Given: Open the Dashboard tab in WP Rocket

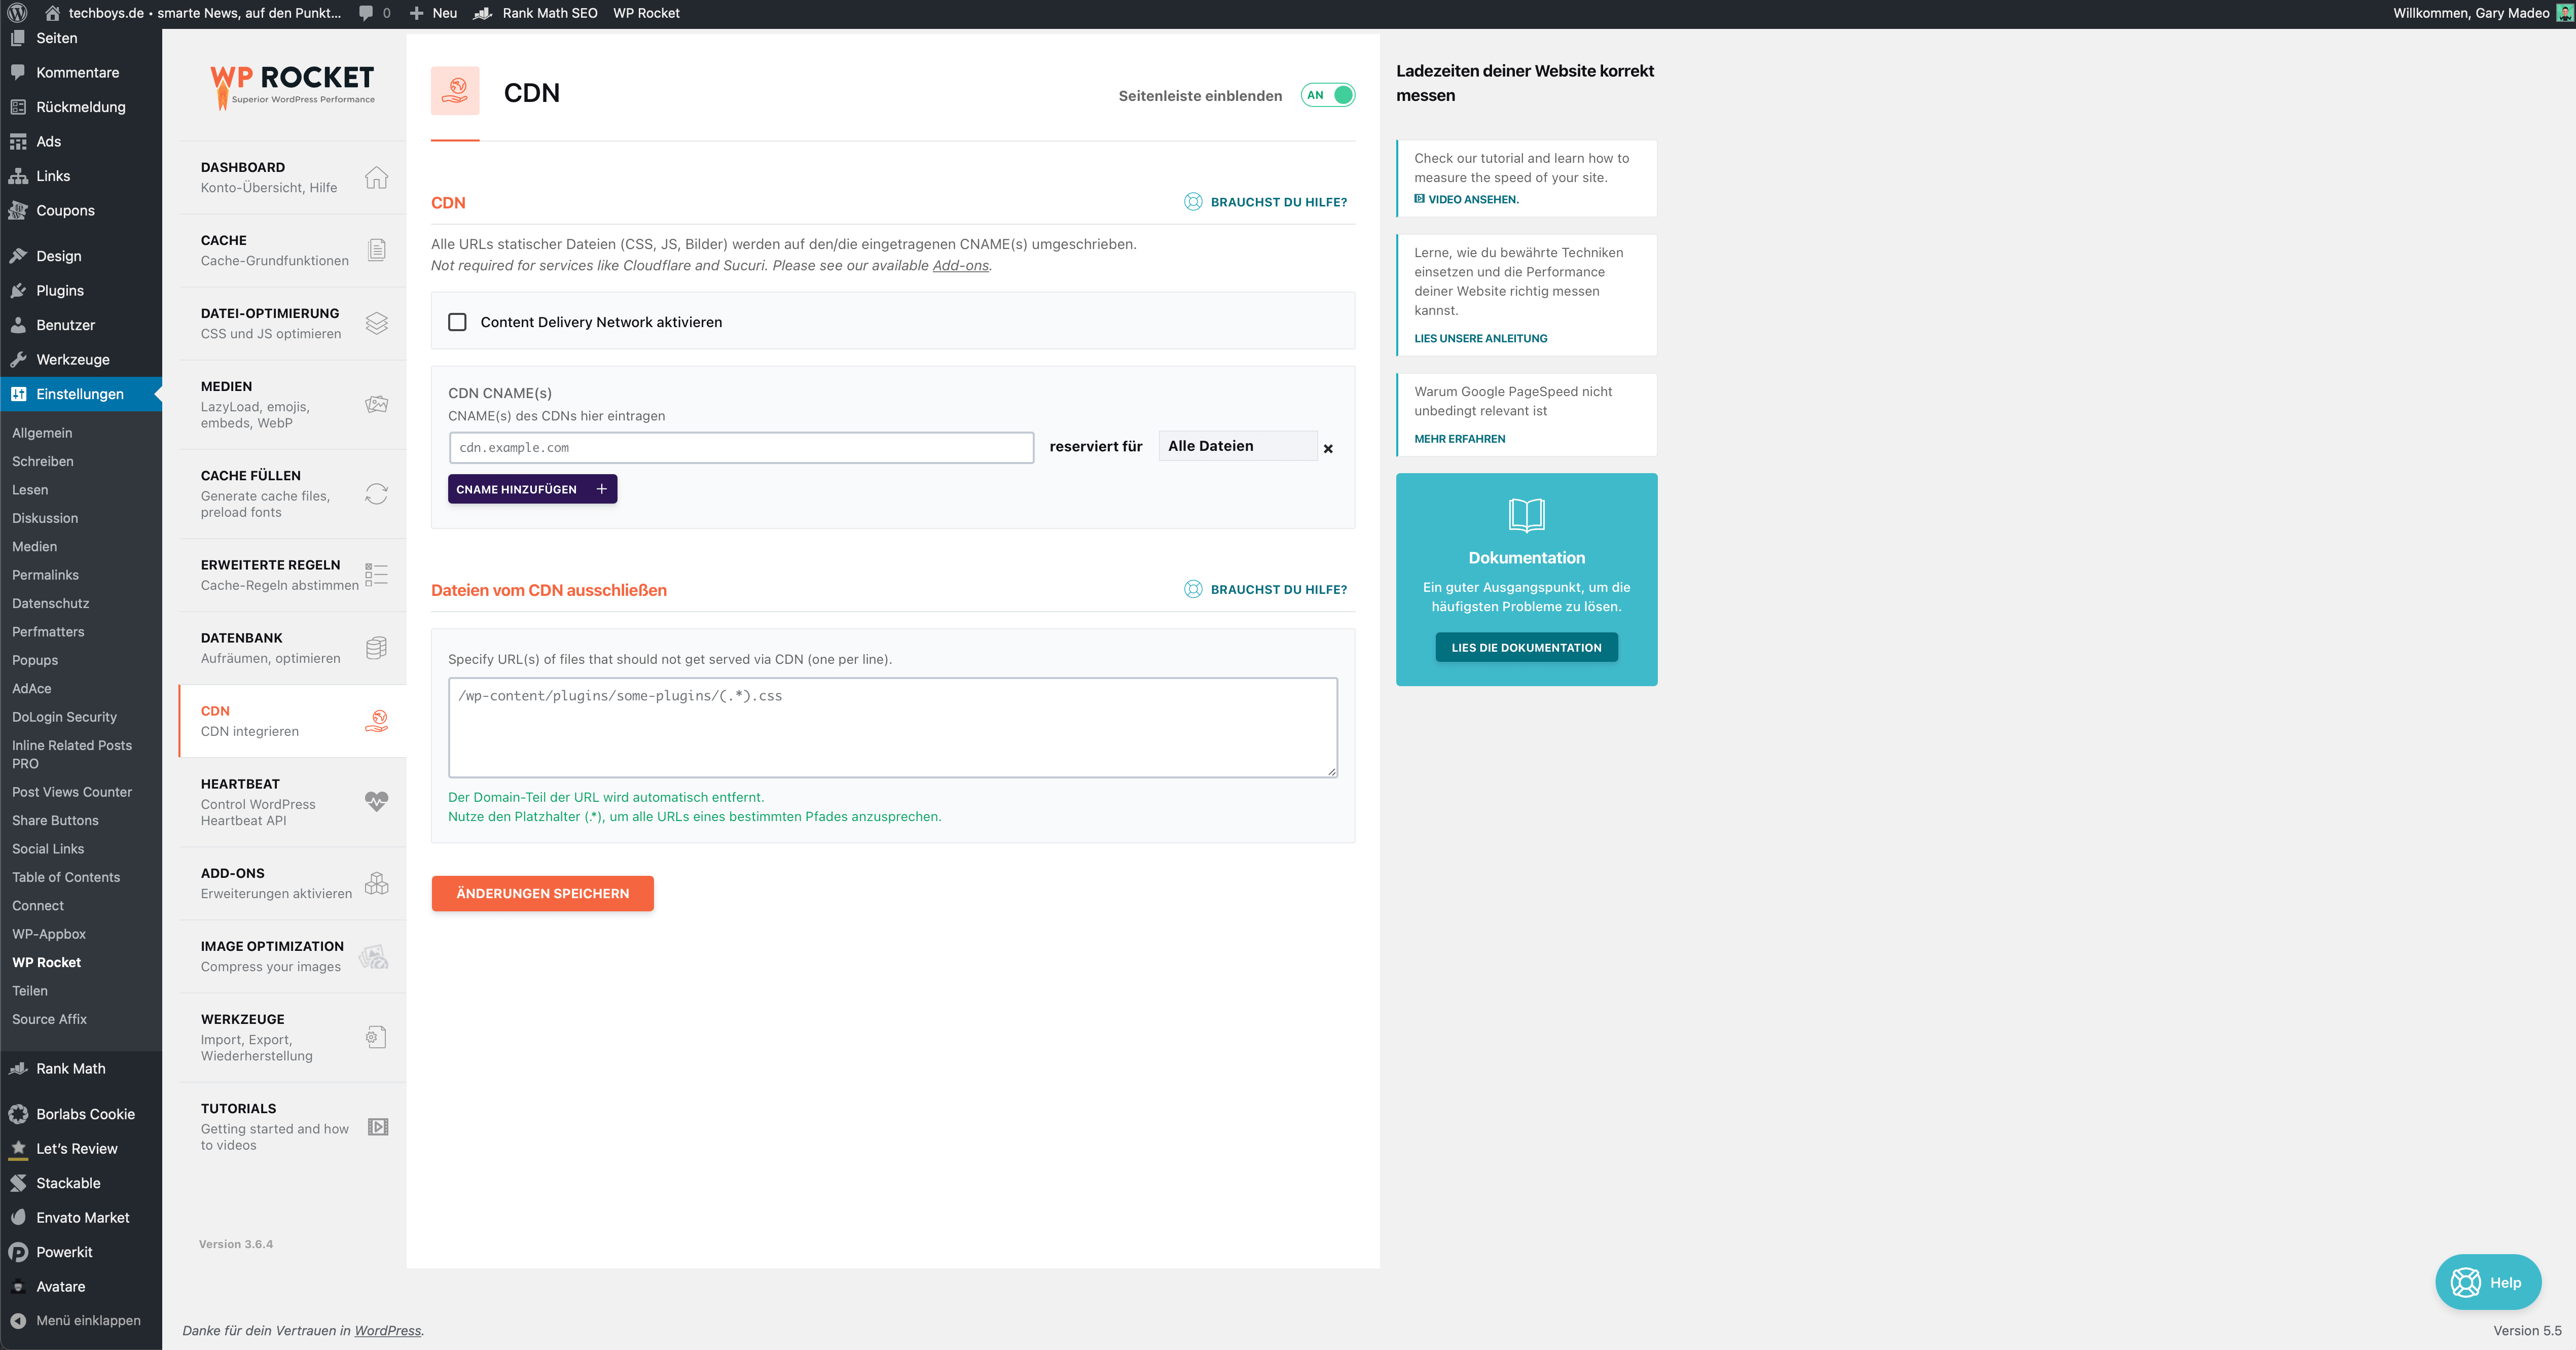Looking at the screenshot, I should point(292,177).
